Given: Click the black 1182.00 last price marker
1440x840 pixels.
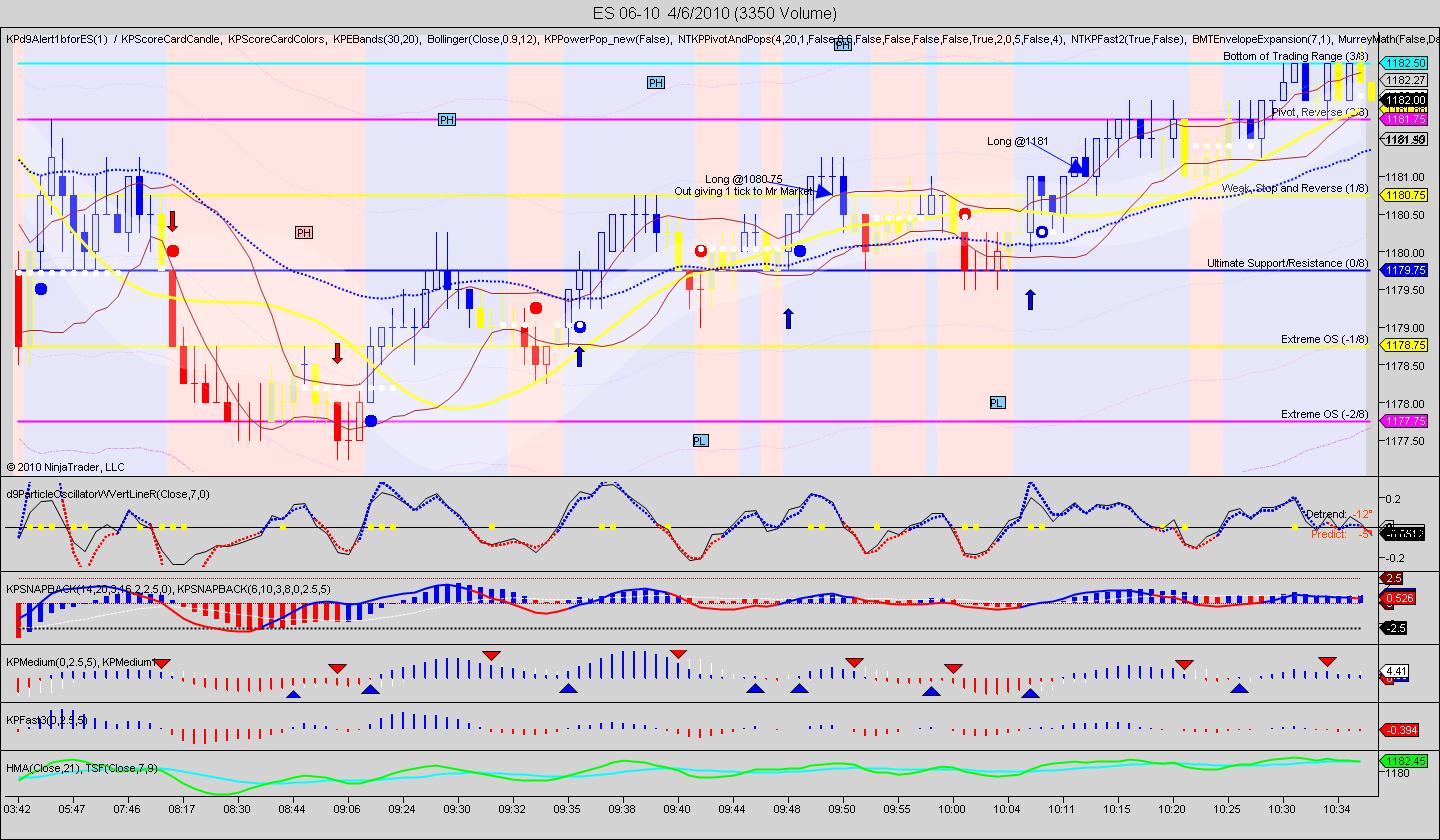Looking at the screenshot, I should (x=1403, y=100).
